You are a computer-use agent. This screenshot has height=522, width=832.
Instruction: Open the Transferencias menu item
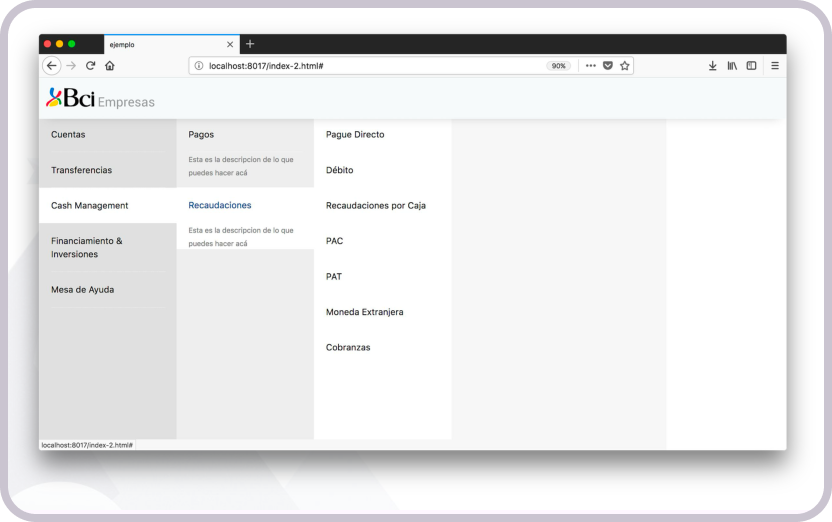[81, 171]
